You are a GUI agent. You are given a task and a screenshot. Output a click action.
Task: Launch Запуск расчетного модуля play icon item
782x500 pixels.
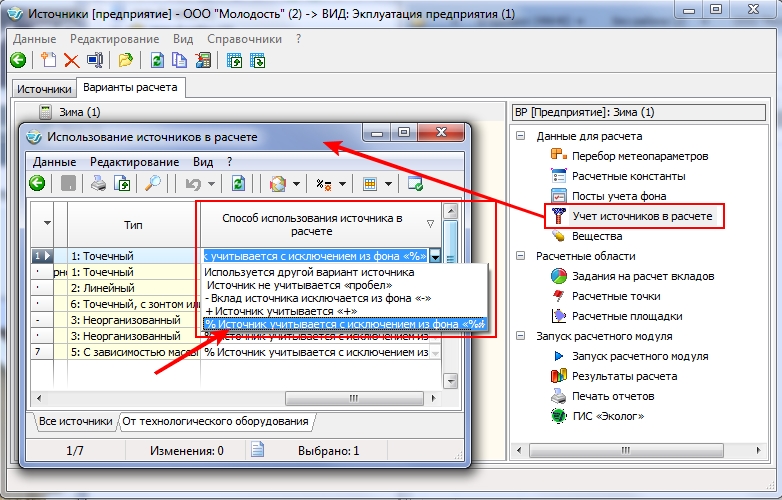tap(639, 356)
